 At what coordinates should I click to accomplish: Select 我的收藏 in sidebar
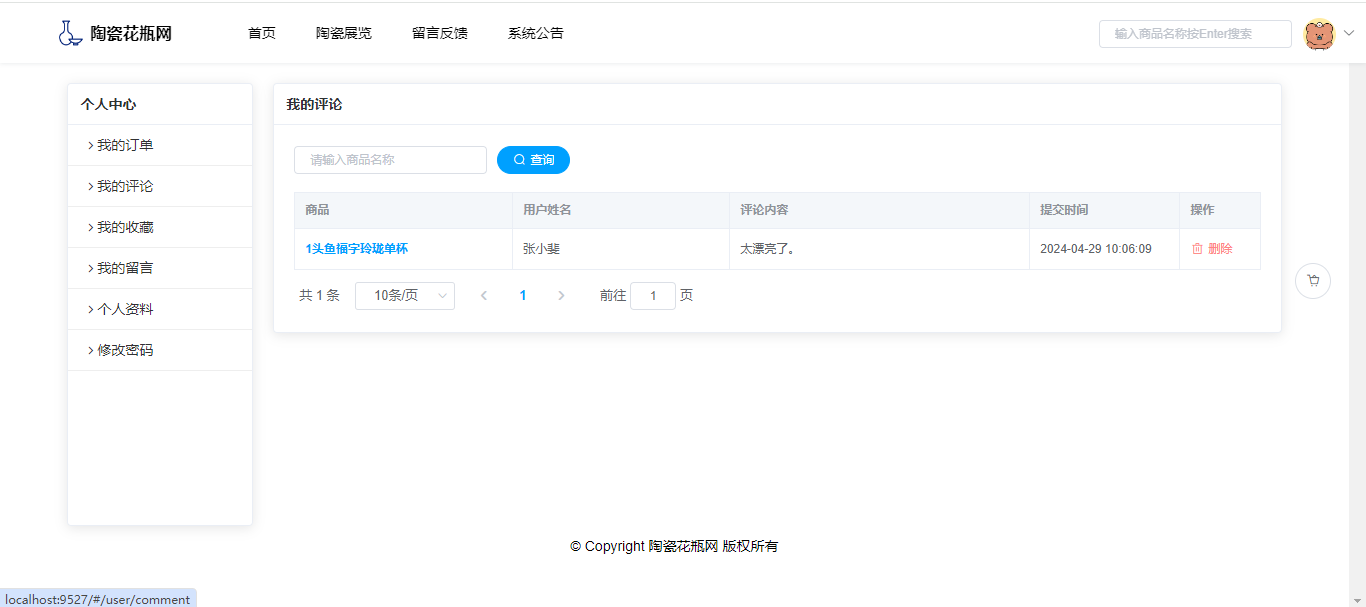click(125, 227)
